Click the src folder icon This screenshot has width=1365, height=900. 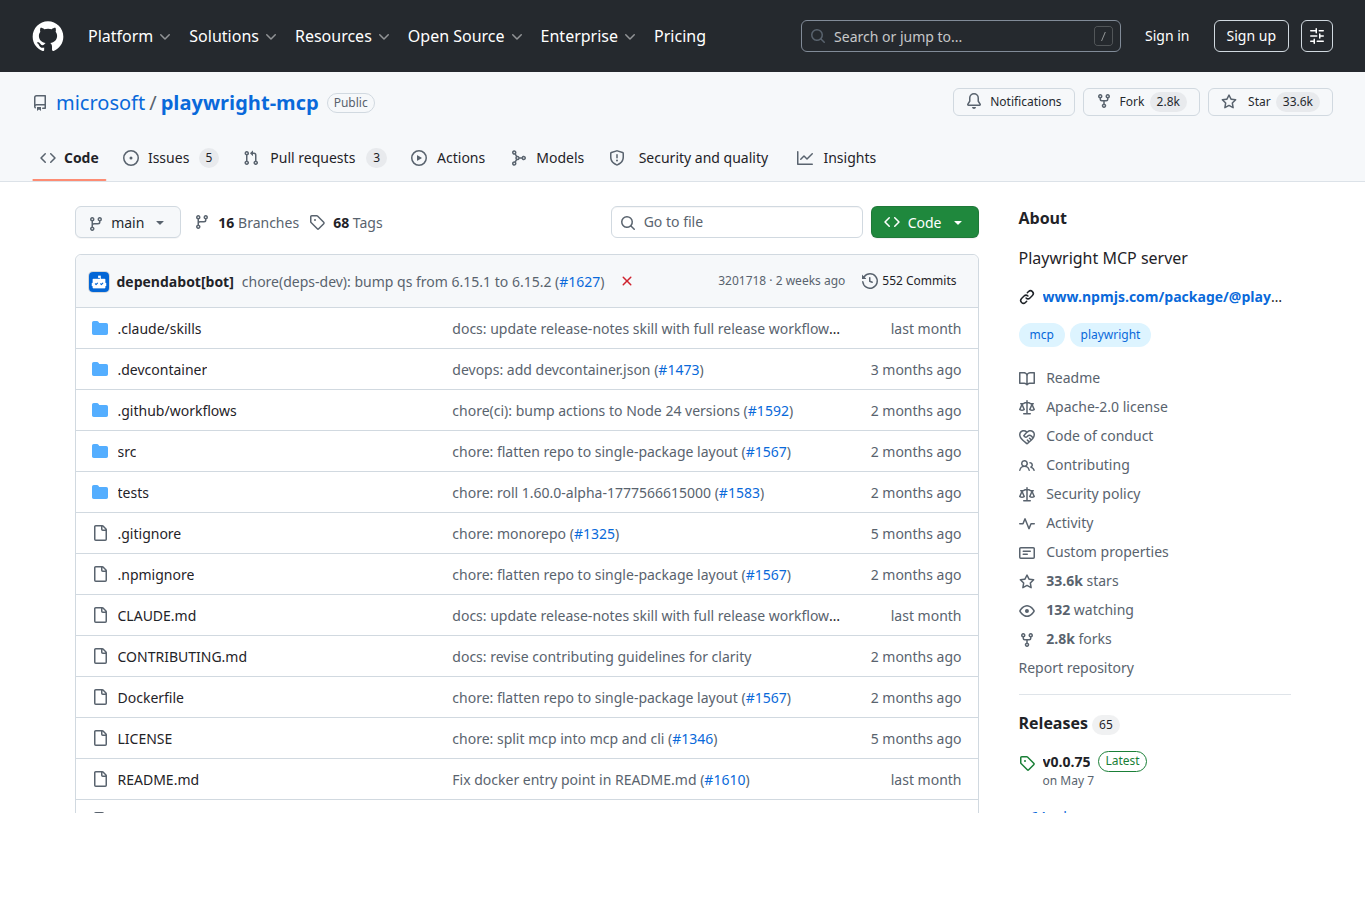coord(100,451)
